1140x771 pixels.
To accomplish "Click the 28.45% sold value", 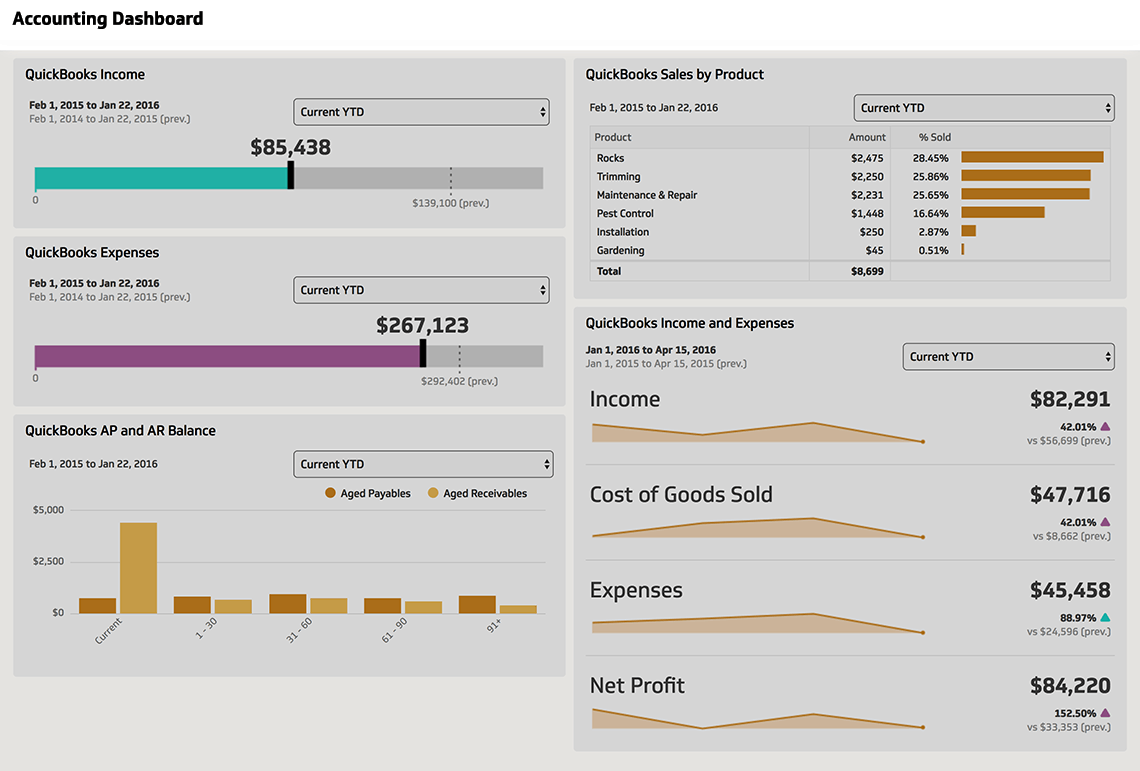I will click(931, 158).
